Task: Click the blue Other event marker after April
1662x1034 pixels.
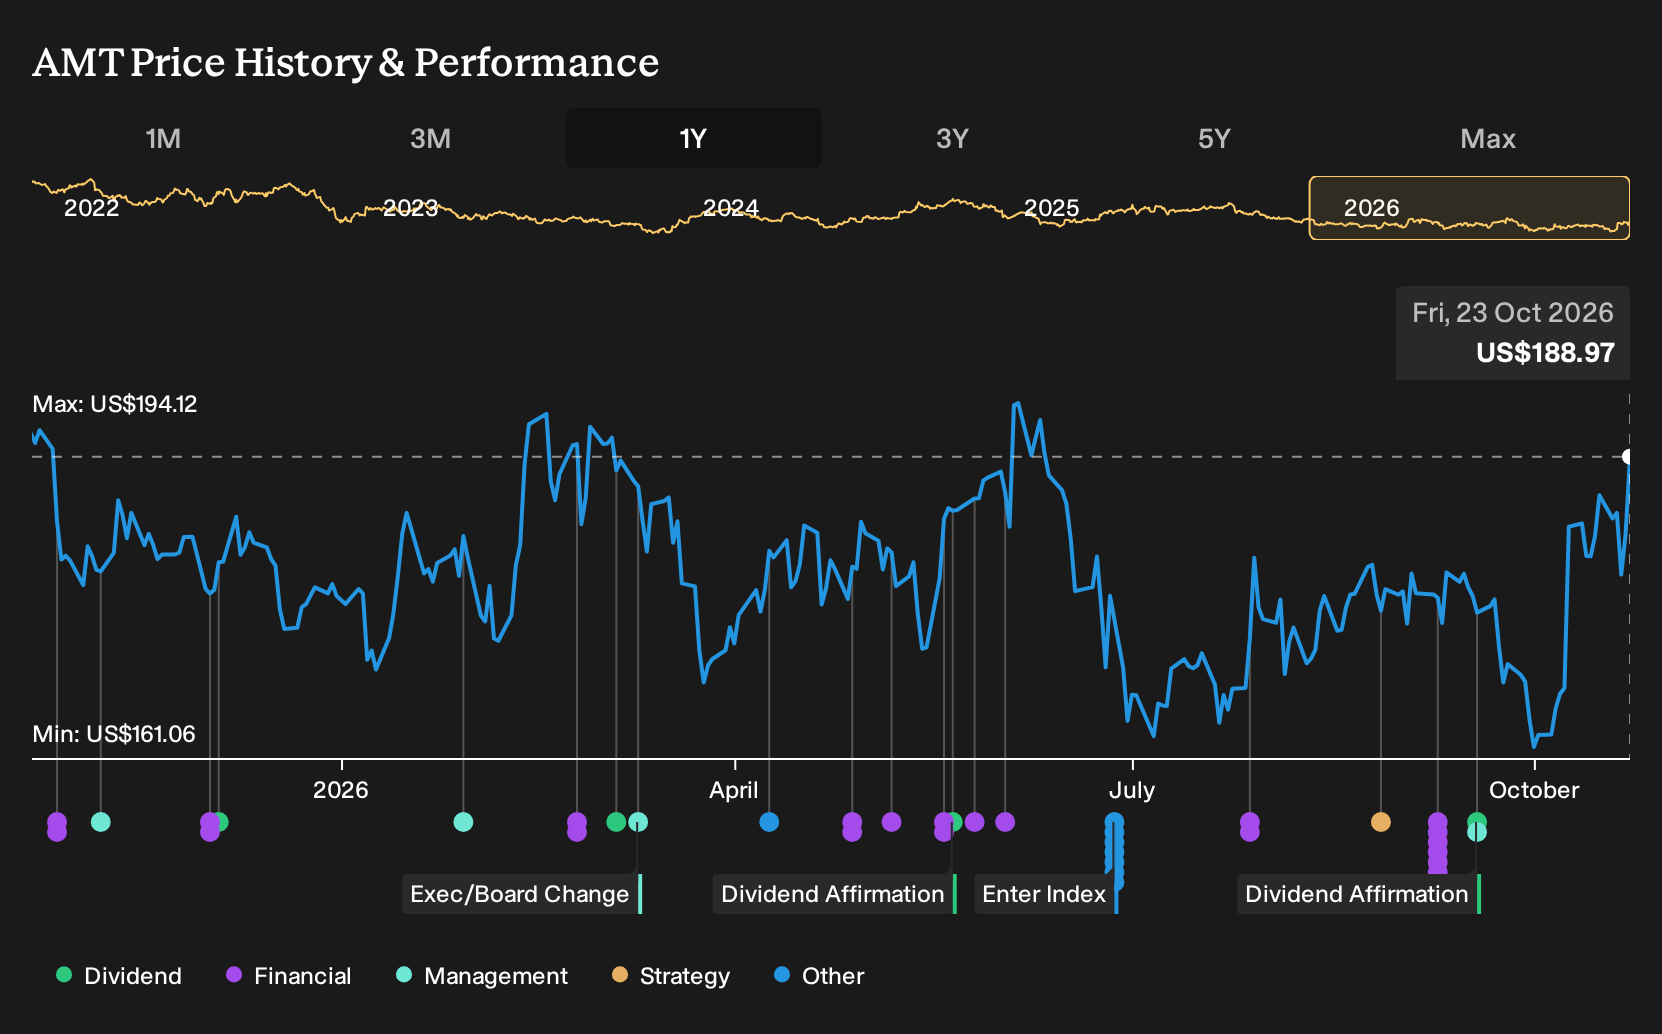Action: (x=769, y=822)
